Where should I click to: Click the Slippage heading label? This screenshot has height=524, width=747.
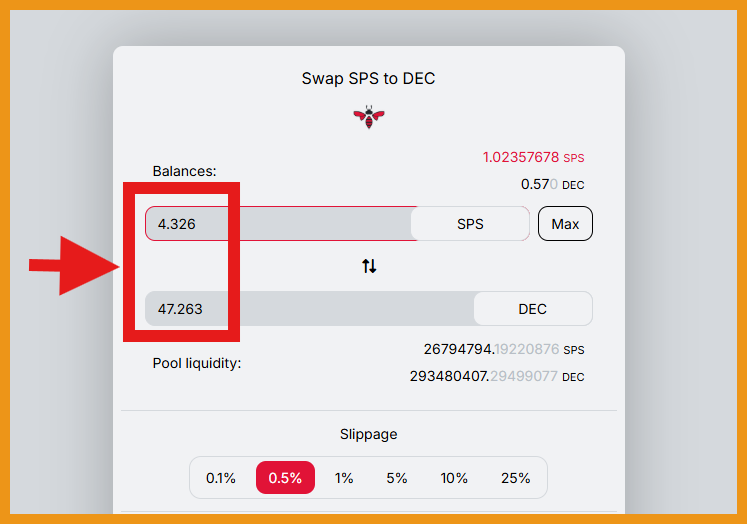point(369,434)
